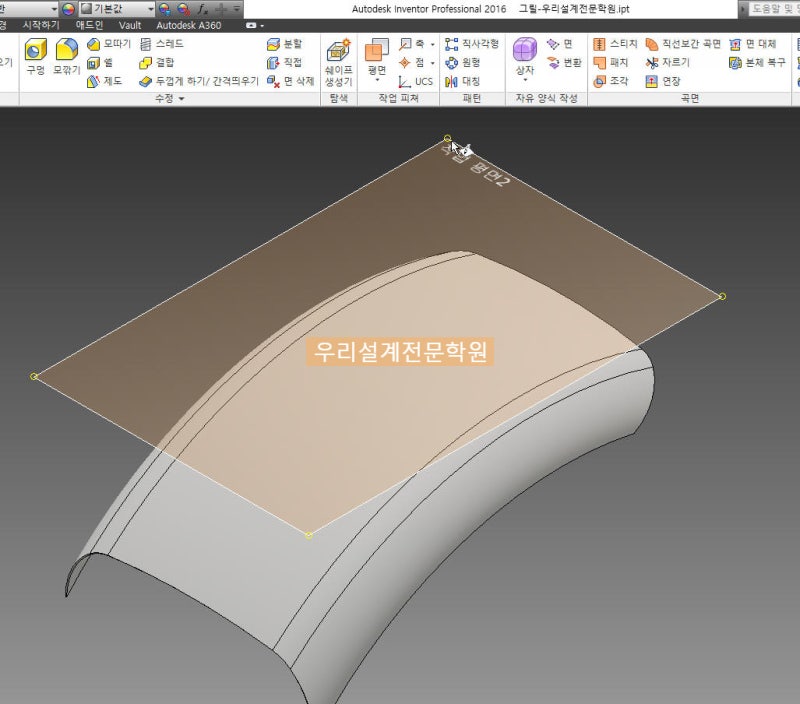Click the top corner handle of the work plane
Viewport: 800px width, 704px height.
[447, 138]
